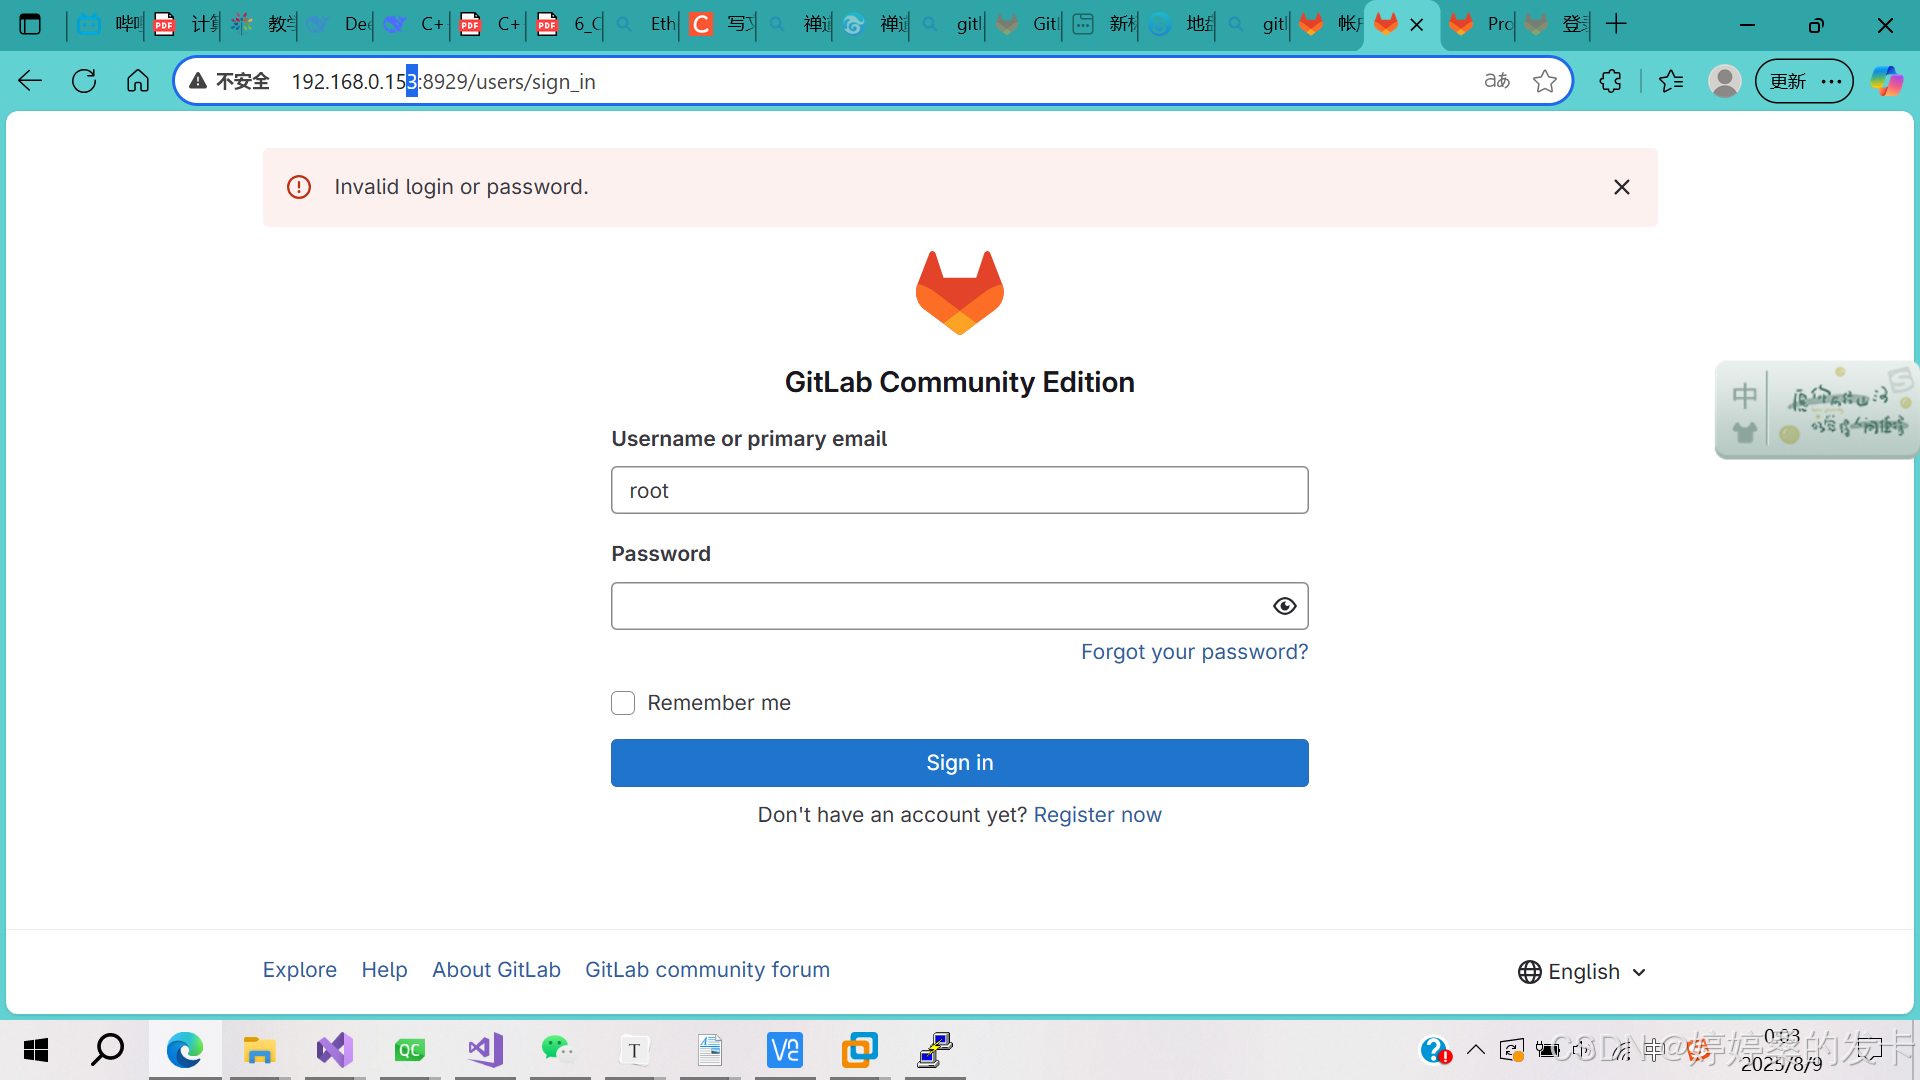1920x1080 pixels.
Task: Open the taskbar clock and date
Action: (1782, 1050)
